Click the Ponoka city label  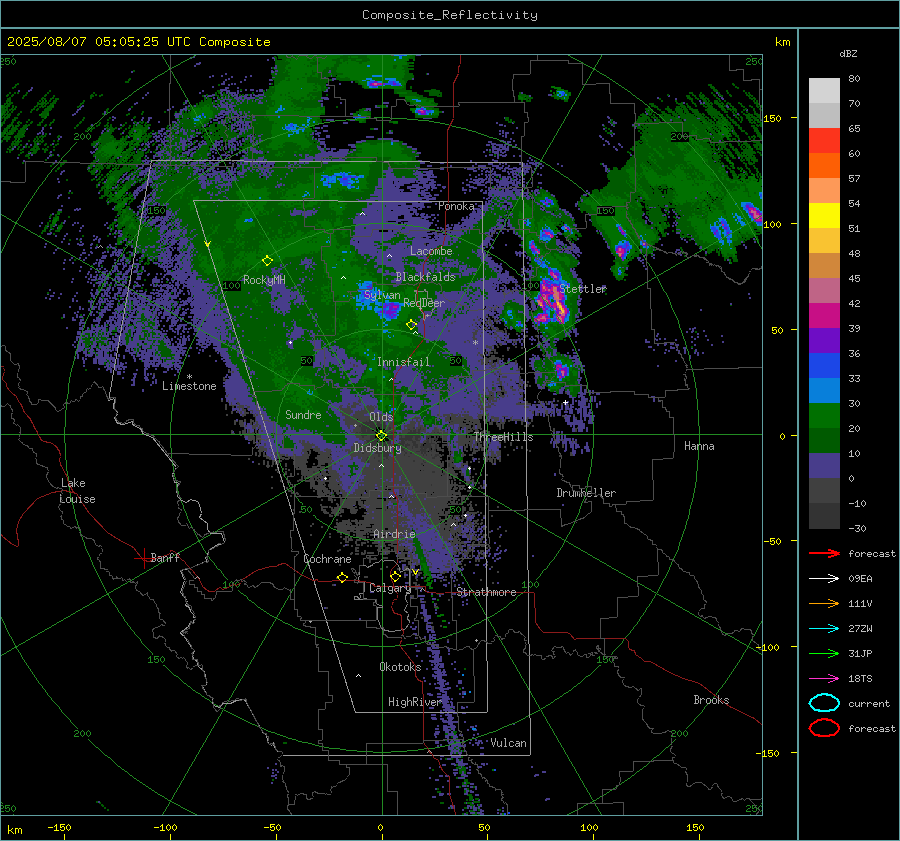tap(456, 206)
